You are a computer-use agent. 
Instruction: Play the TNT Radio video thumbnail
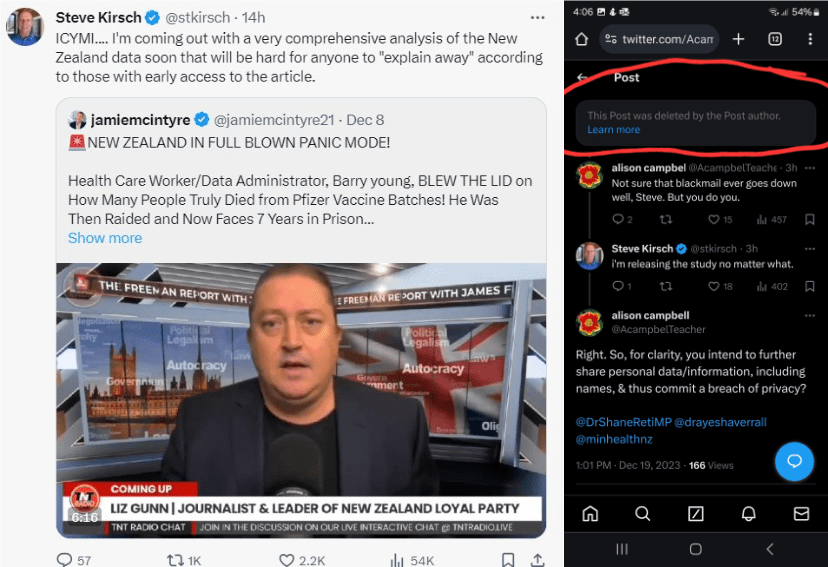tap(301, 400)
